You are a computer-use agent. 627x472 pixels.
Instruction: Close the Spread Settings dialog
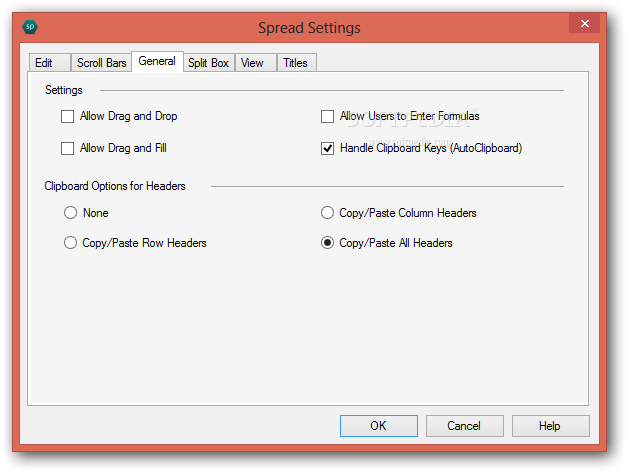click(584, 24)
